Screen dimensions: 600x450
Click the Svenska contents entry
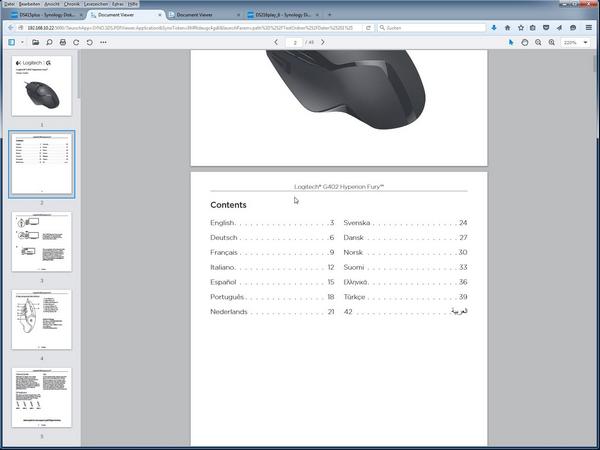tap(405, 223)
